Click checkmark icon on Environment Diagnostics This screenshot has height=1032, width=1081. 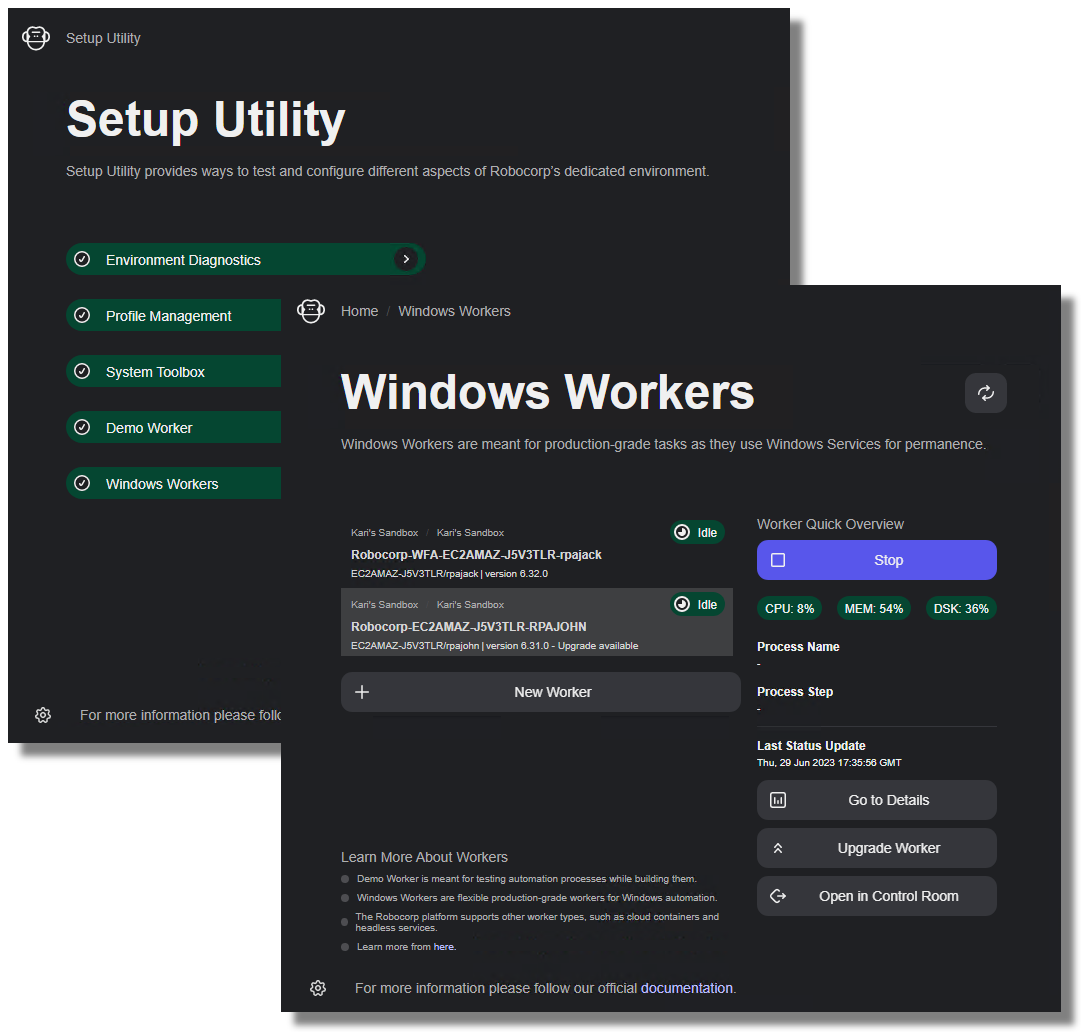tap(82, 259)
